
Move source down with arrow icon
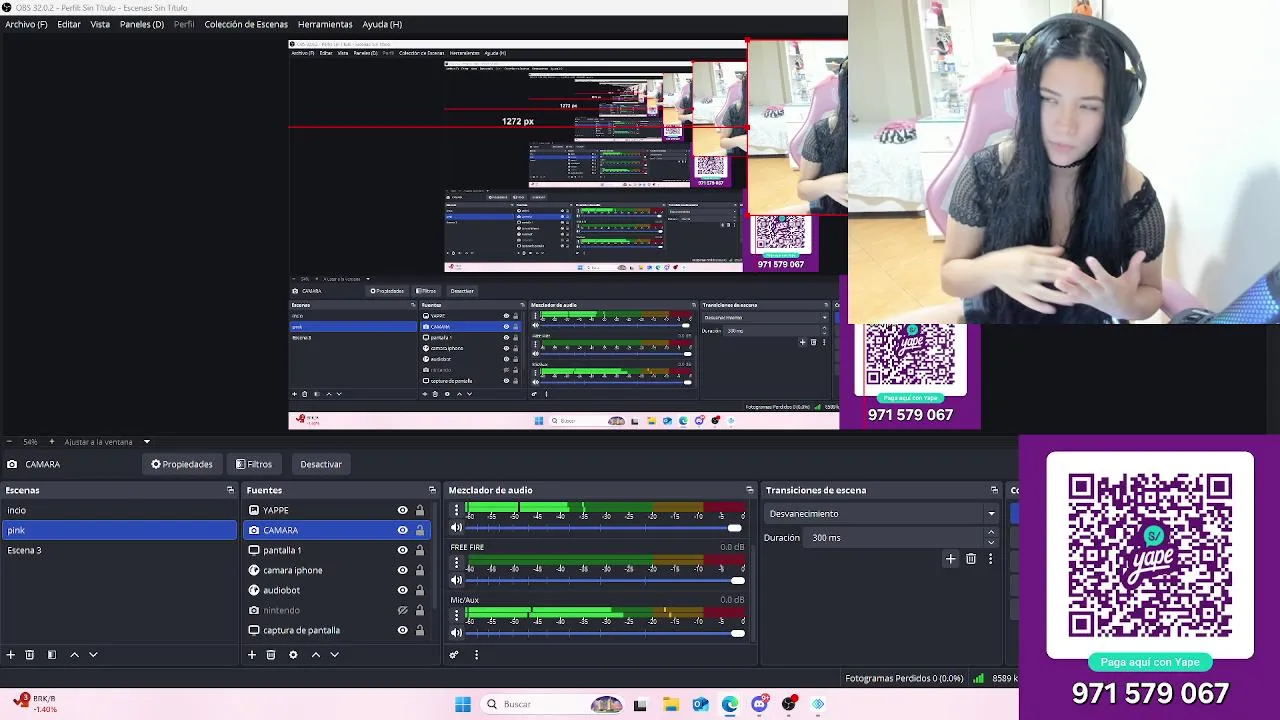pos(335,655)
